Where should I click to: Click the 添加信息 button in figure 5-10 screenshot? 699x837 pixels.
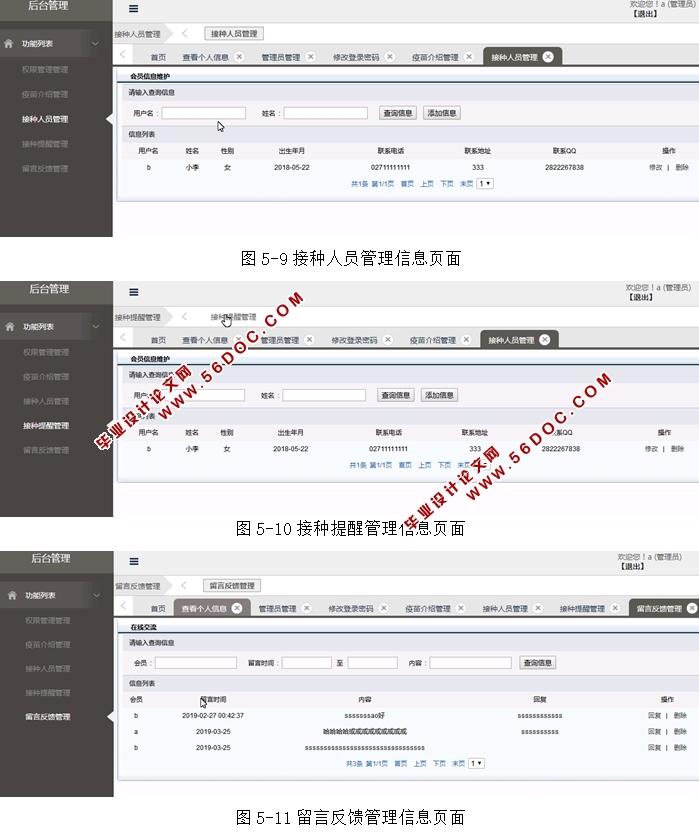439,396
